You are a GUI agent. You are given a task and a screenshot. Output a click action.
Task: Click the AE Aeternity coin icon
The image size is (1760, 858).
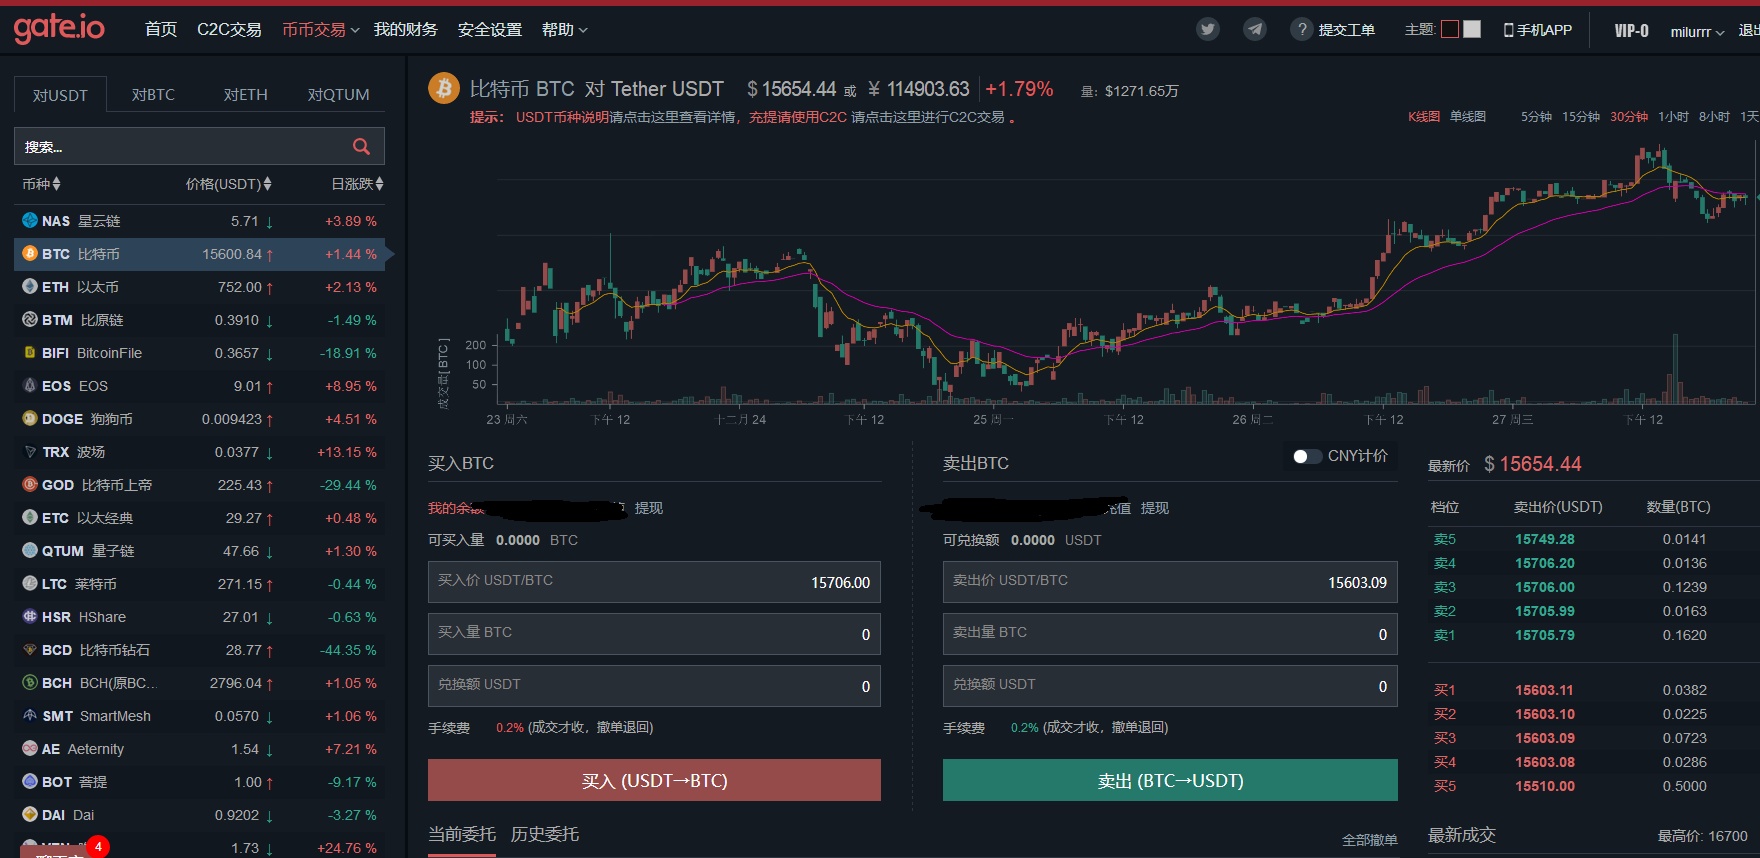pyautogui.click(x=30, y=749)
